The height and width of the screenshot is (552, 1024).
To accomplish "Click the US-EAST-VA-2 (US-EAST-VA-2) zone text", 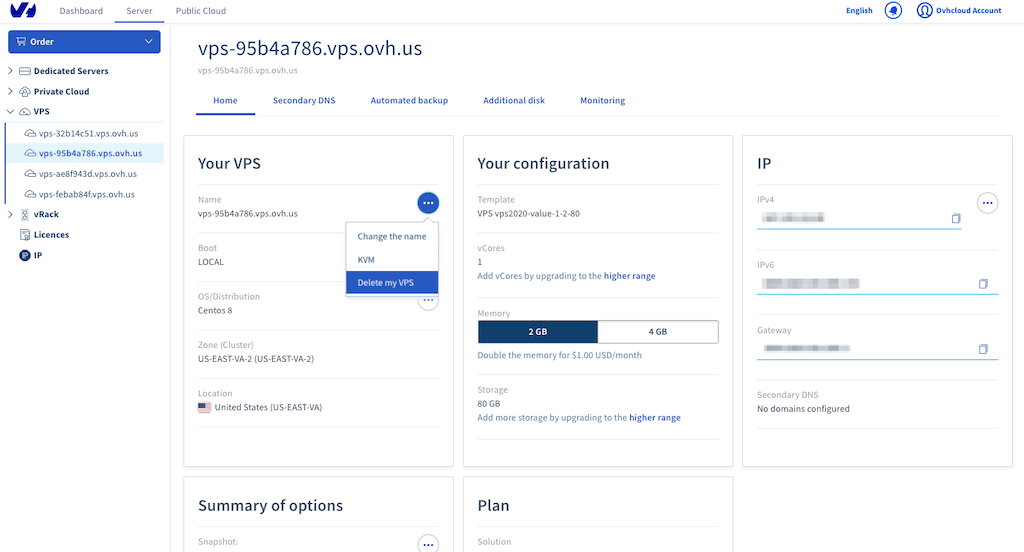I will pos(256,359).
